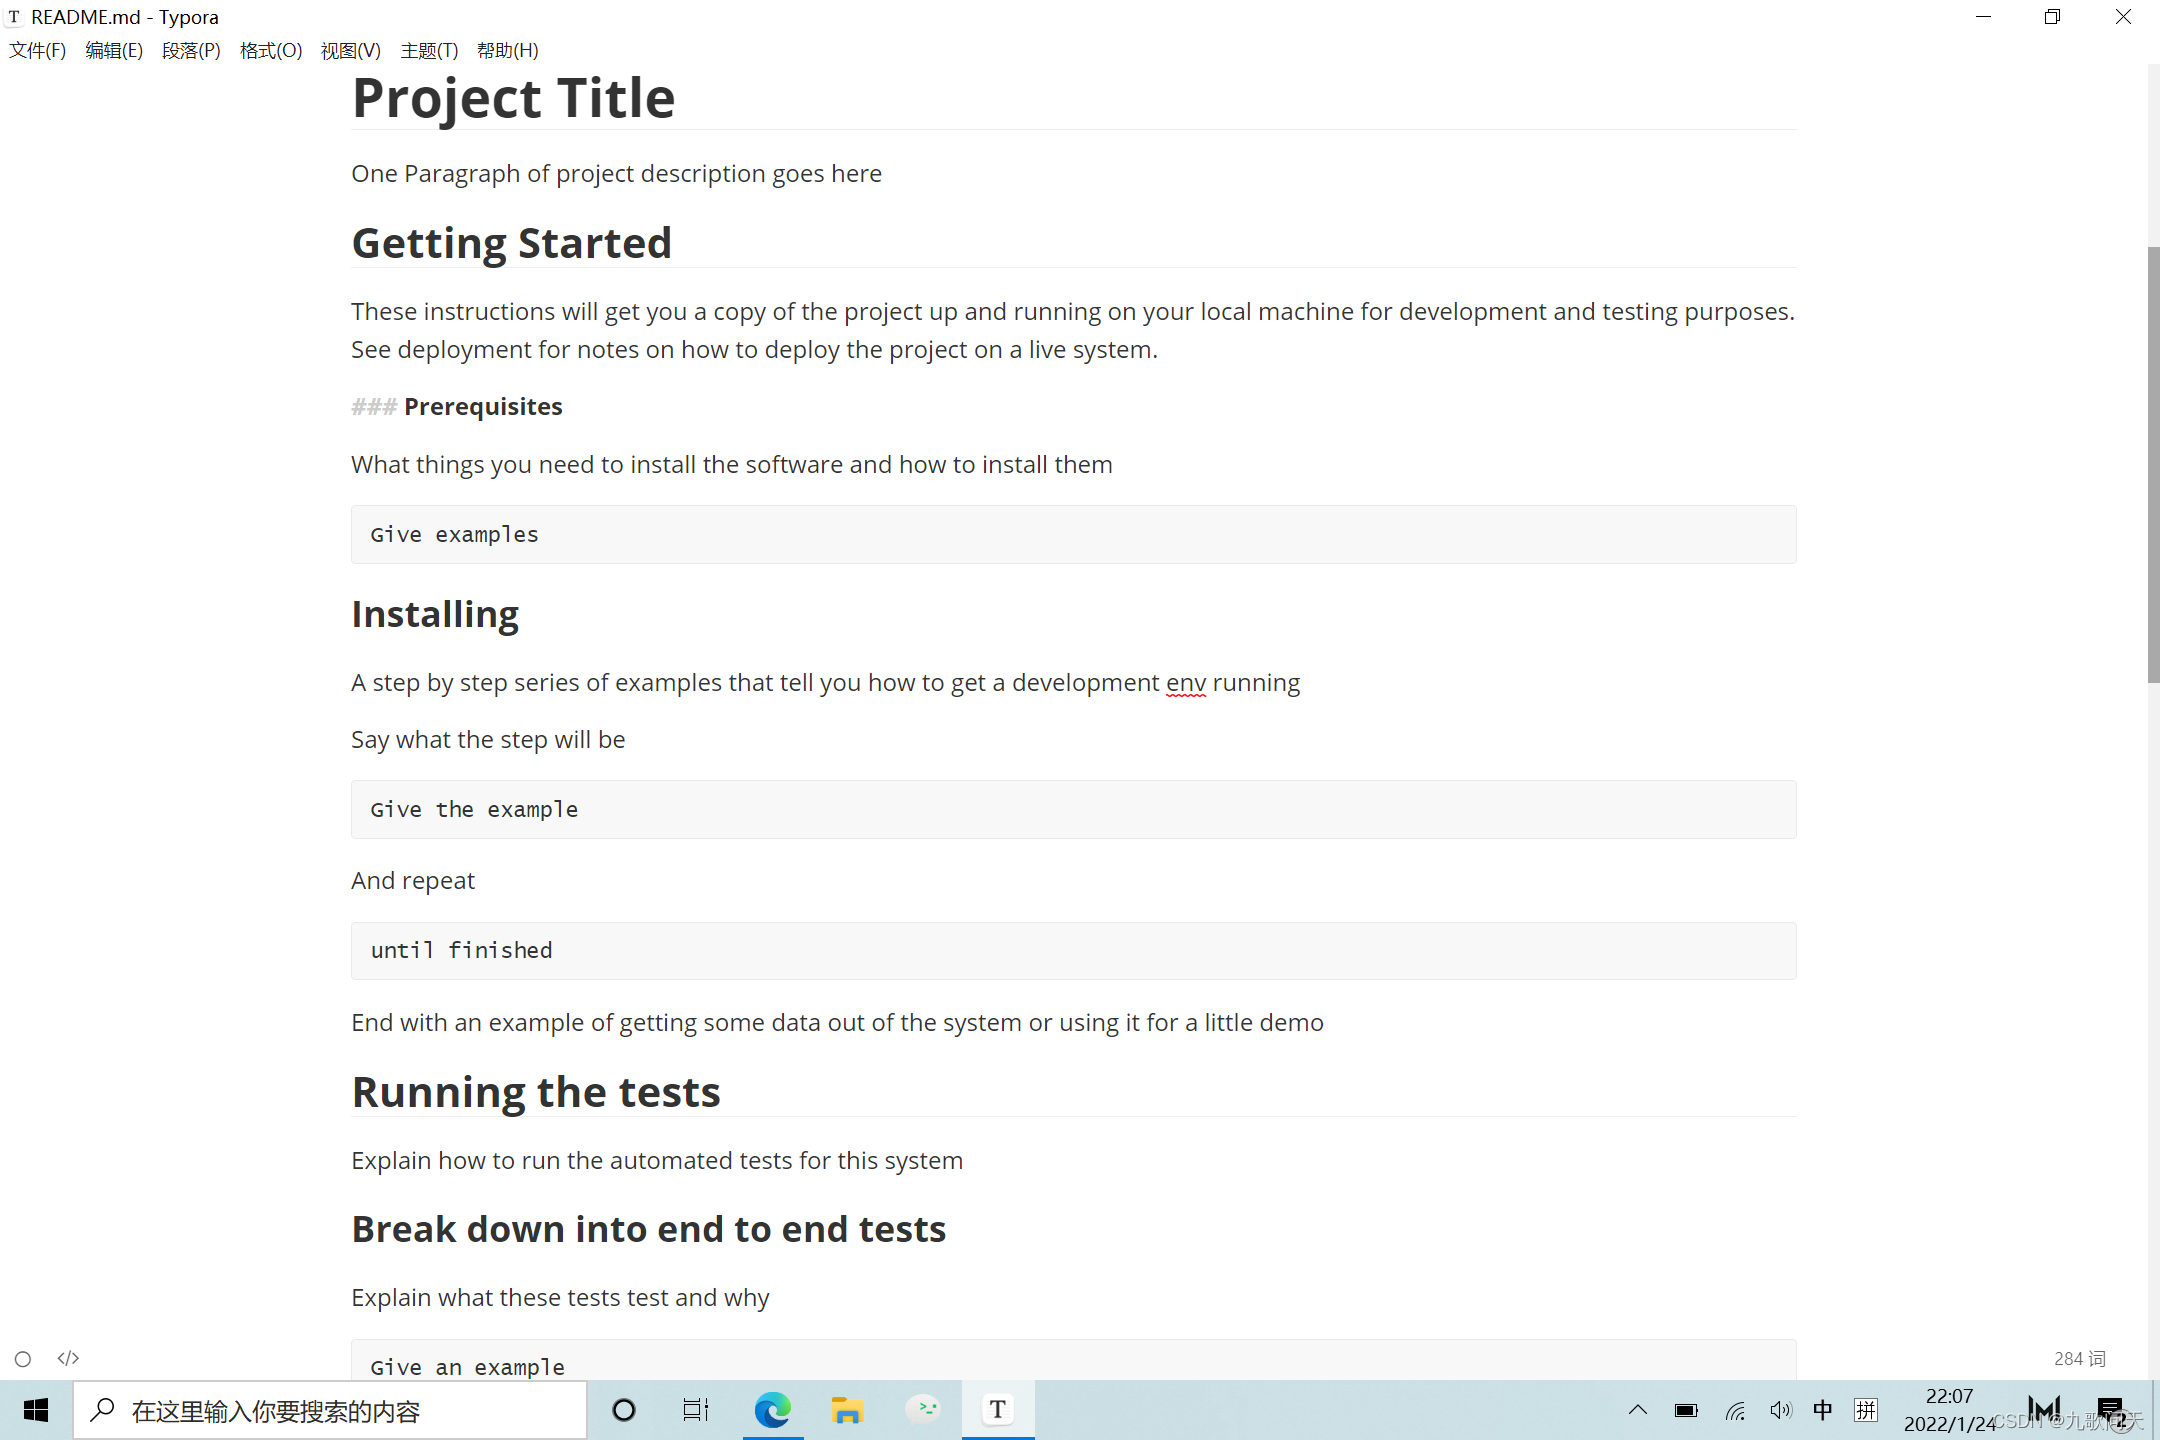
Task: Click the vertical scrollbar thumb
Action: click(x=2153, y=465)
